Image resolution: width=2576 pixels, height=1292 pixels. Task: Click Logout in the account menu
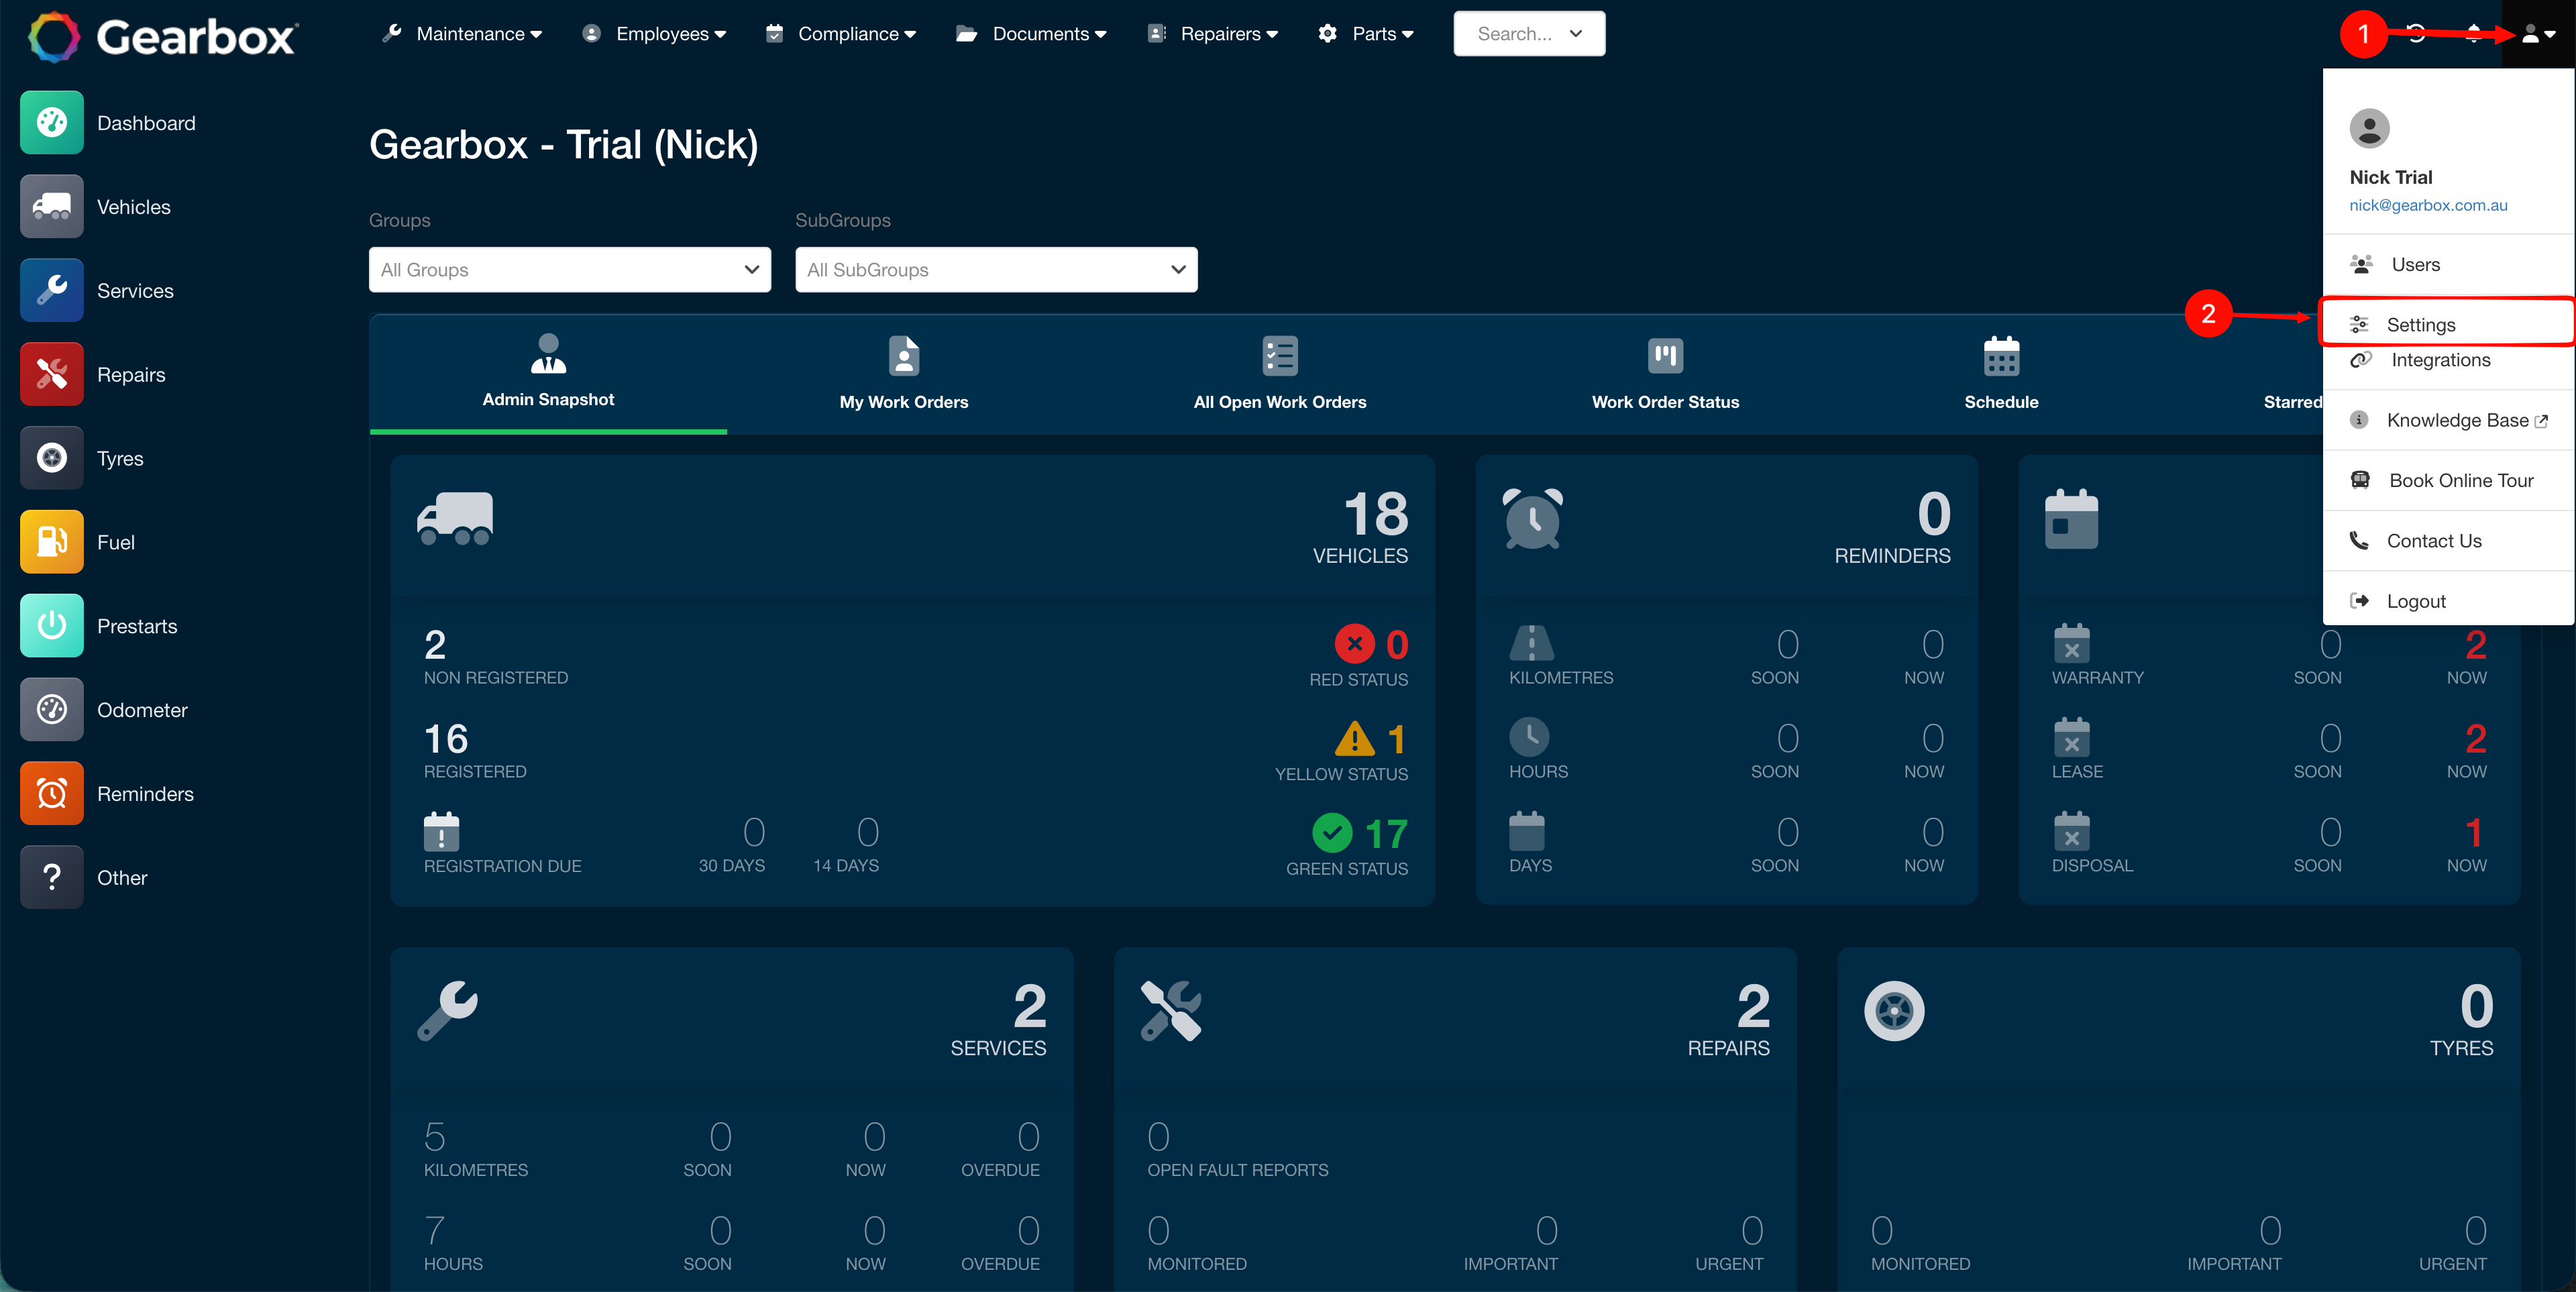[2448, 601]
